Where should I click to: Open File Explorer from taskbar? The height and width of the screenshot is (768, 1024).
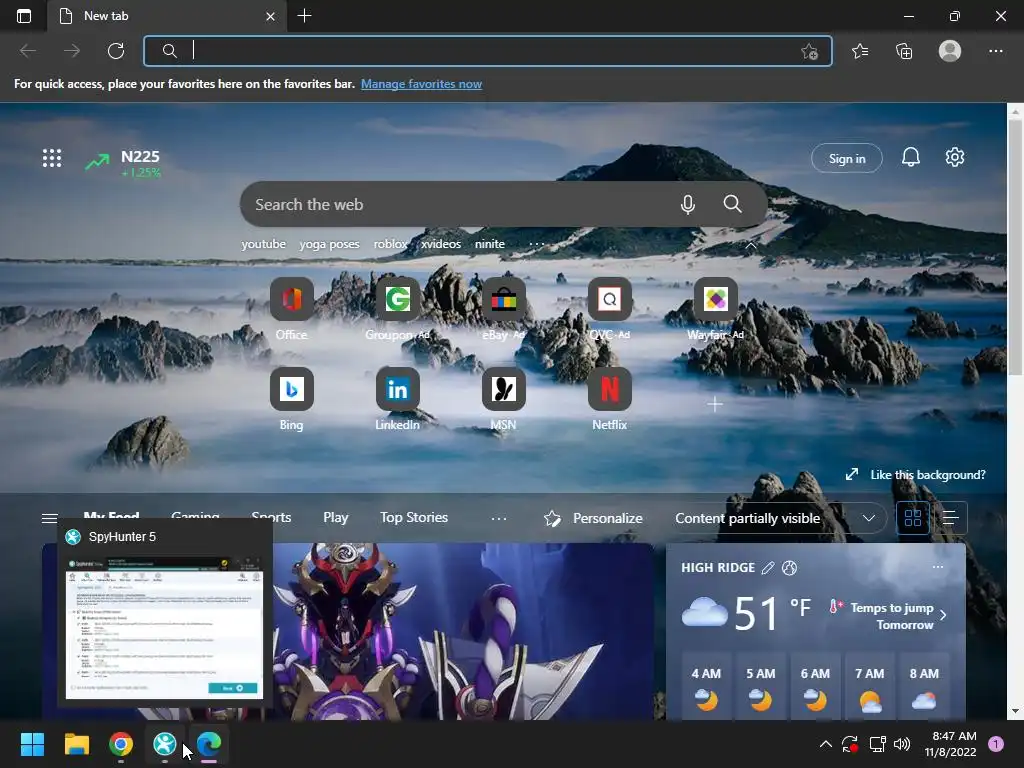[76, 744]
